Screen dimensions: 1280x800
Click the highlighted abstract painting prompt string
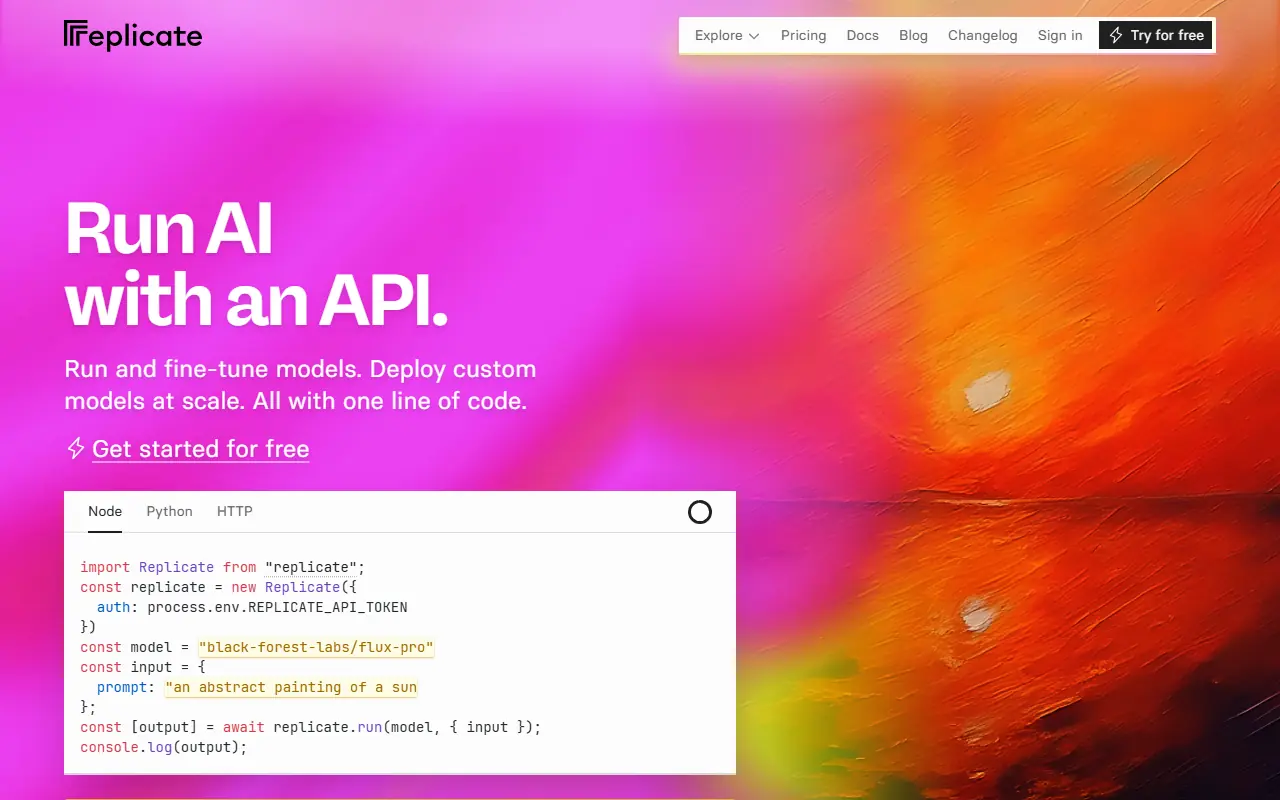[291, 687]
